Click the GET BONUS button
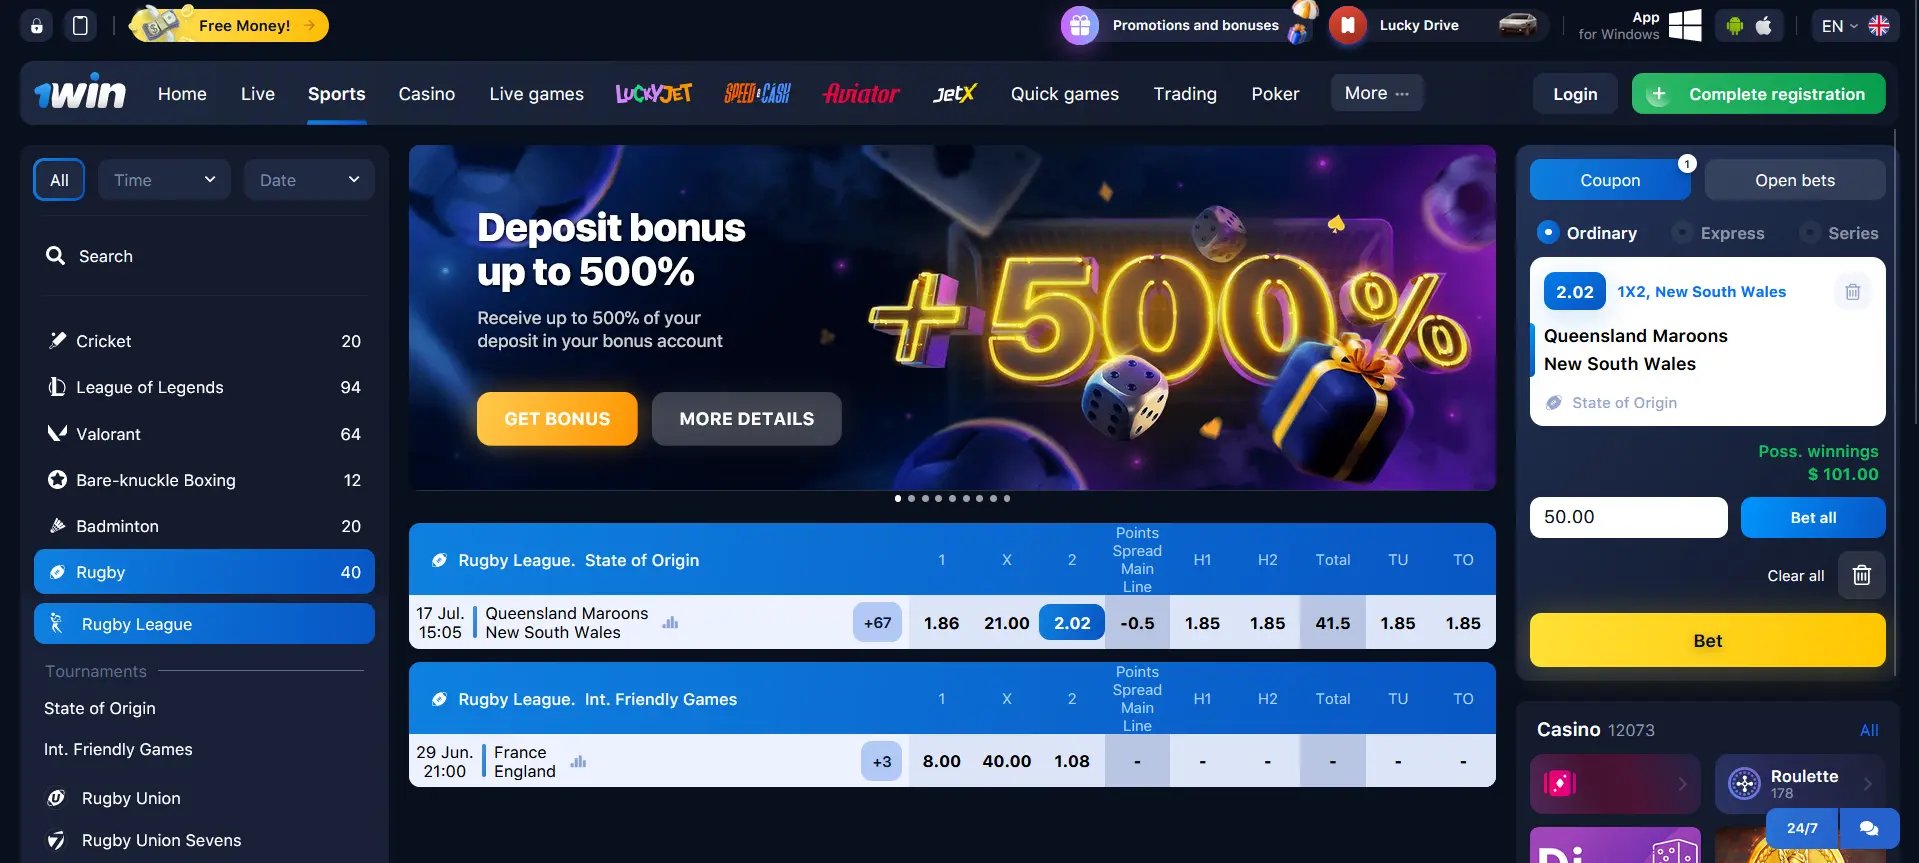The image size is (1919, 863). point(557,419)
